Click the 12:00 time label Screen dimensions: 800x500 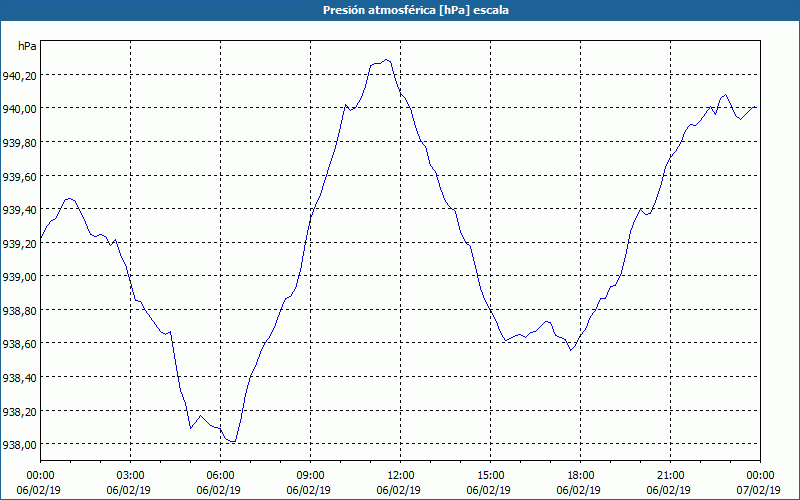(x=401, y=476)
